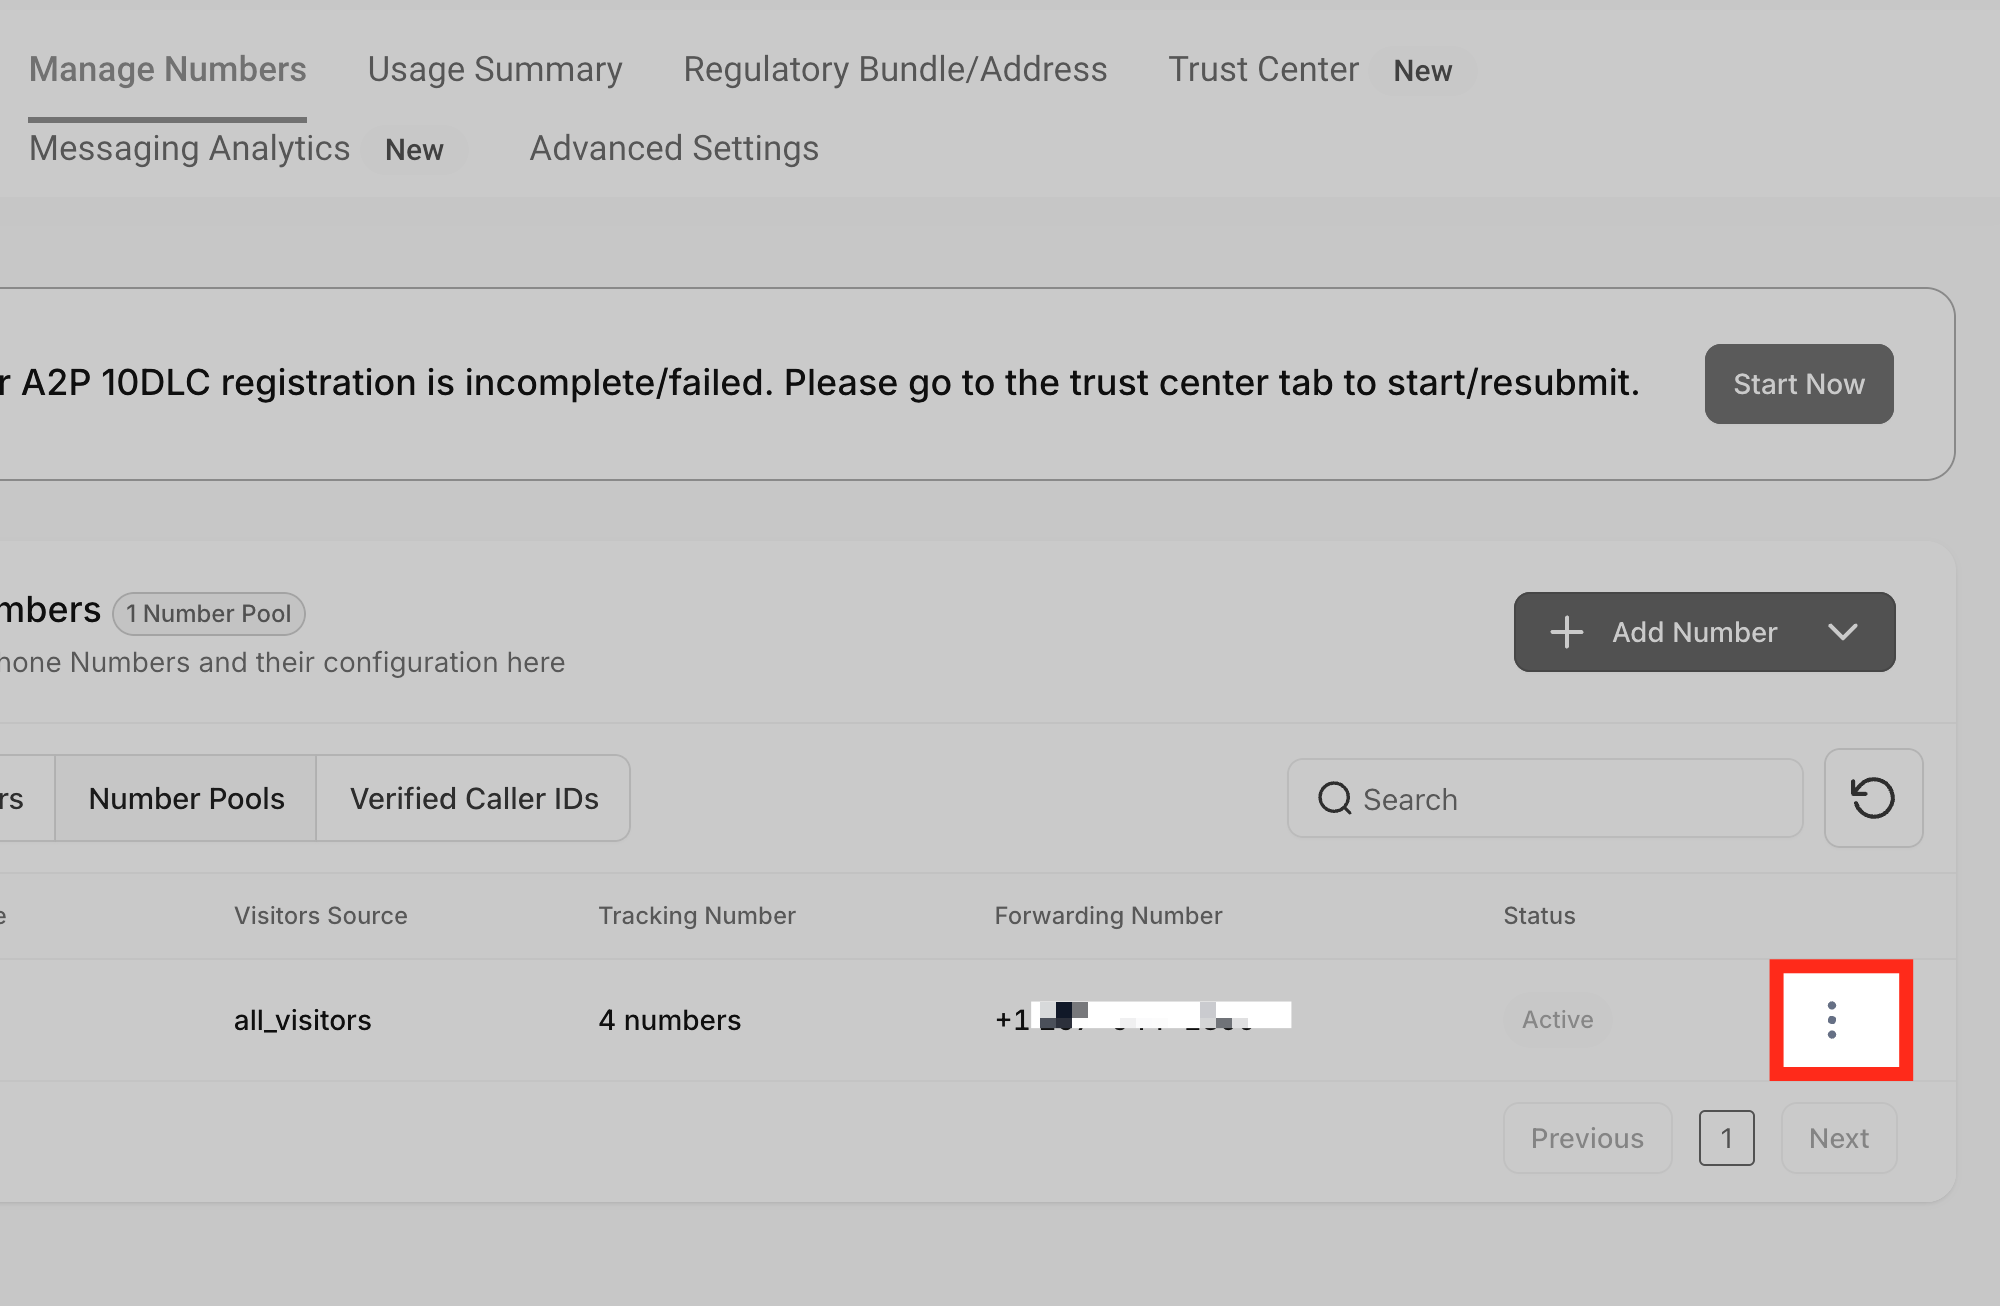The width and height of the screenshot is (2000, 1306).
Task: Click the 1 Number Pool badge
Action: pyautogui.click(x=208, y=614)
